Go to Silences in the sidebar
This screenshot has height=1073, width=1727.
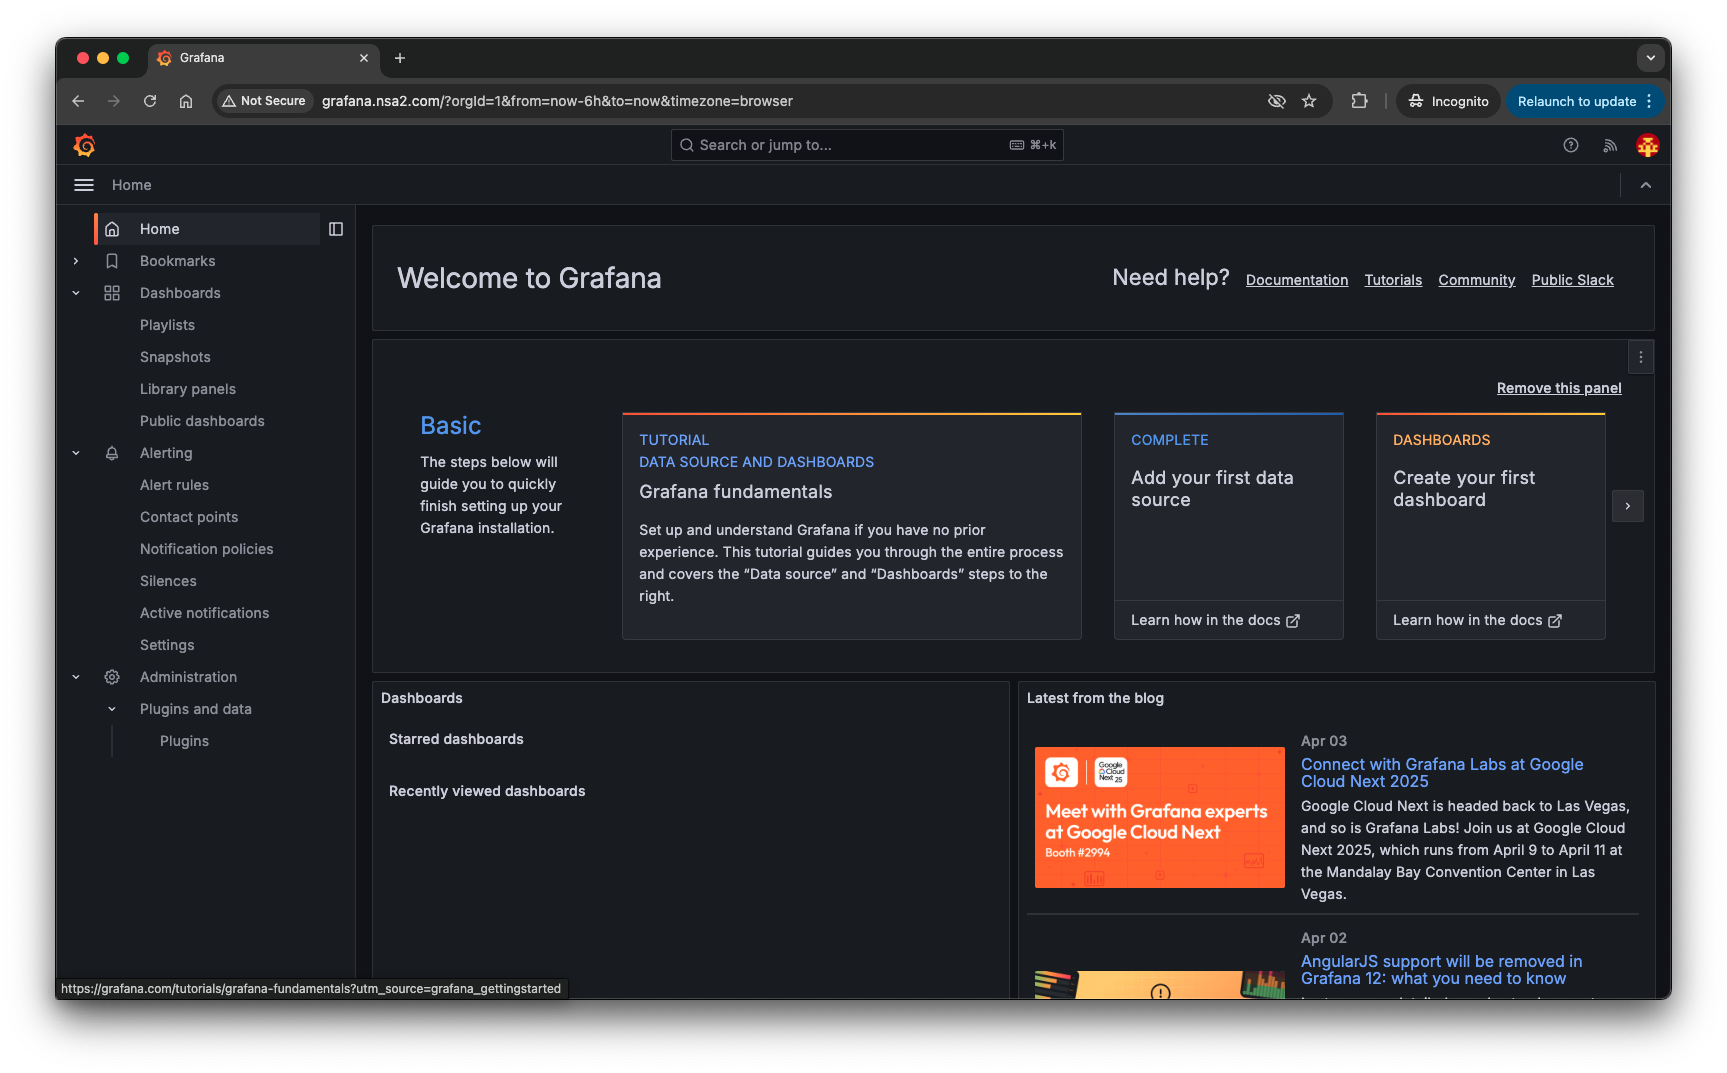[x=168, y=581]
